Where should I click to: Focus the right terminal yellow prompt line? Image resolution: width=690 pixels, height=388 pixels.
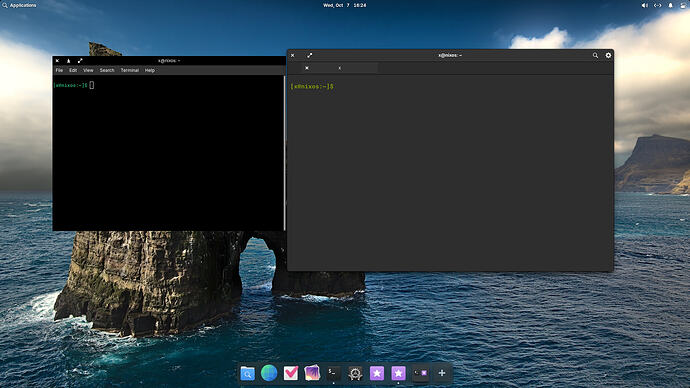tap(312, 87)
